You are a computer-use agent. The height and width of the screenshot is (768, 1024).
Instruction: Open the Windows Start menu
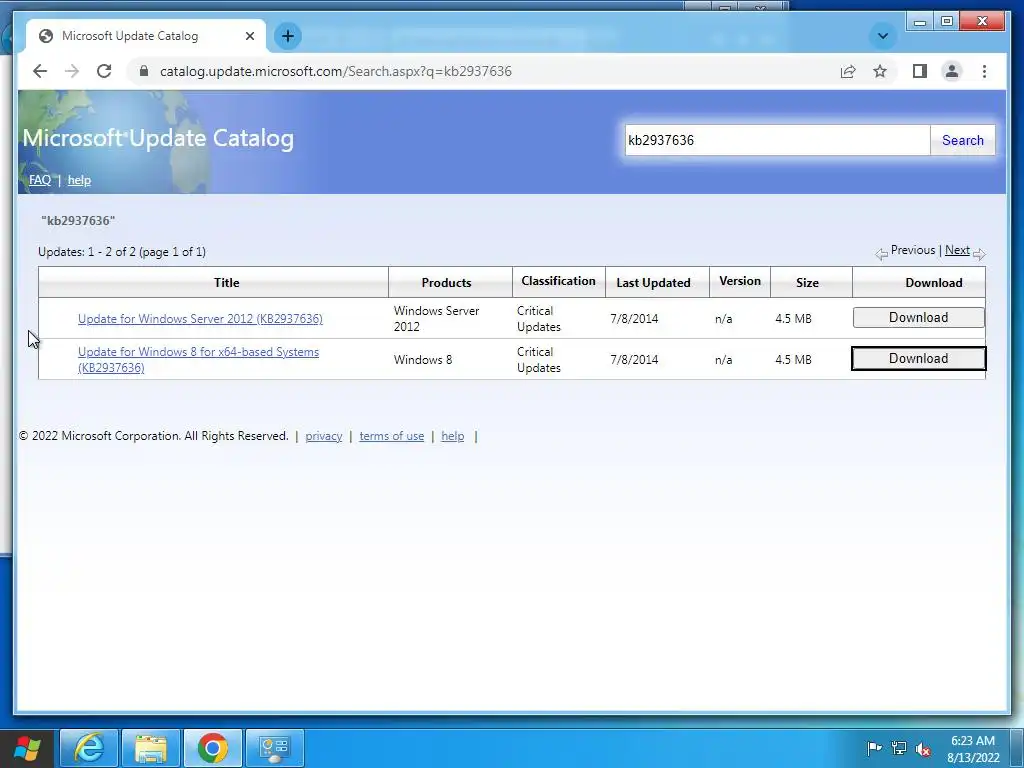[x=27, y=748]
